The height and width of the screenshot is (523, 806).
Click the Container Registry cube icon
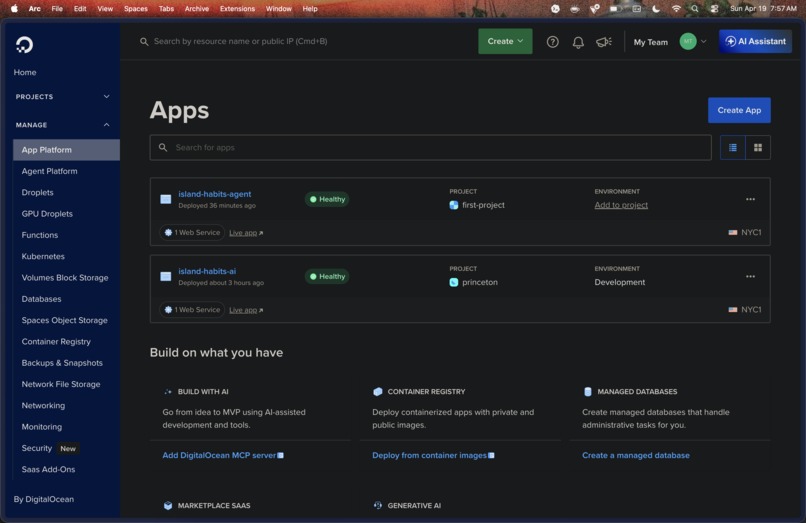(x=377, y=391)
